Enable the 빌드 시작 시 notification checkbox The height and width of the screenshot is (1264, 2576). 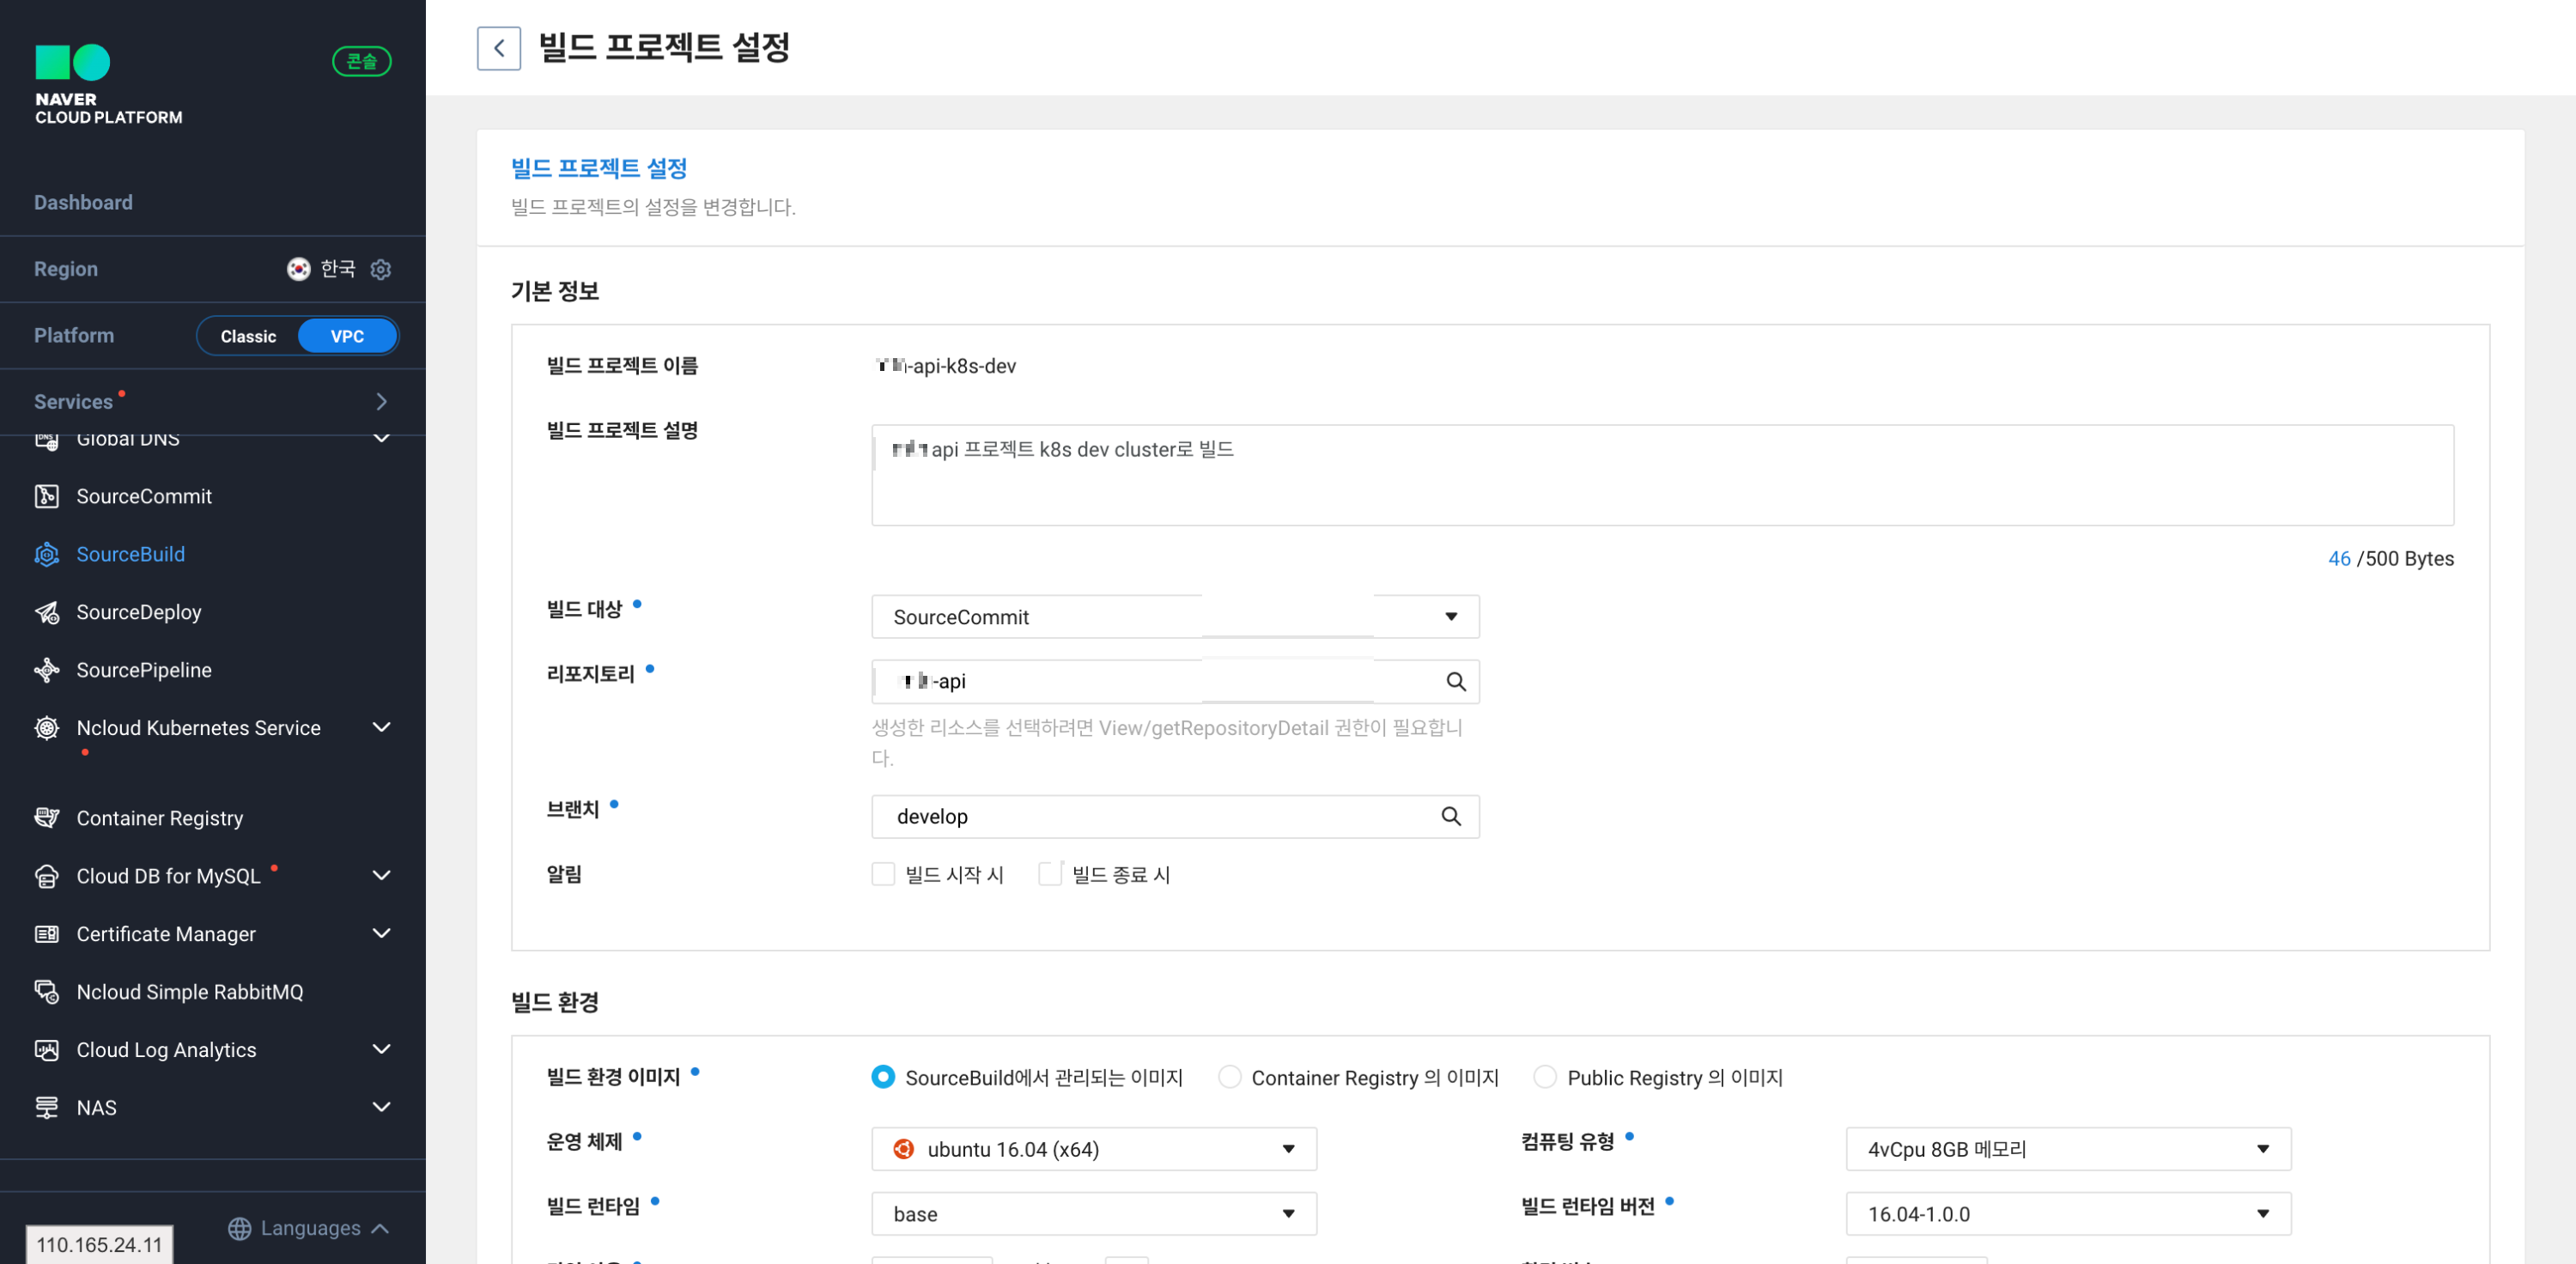click(x=882, y=874)
